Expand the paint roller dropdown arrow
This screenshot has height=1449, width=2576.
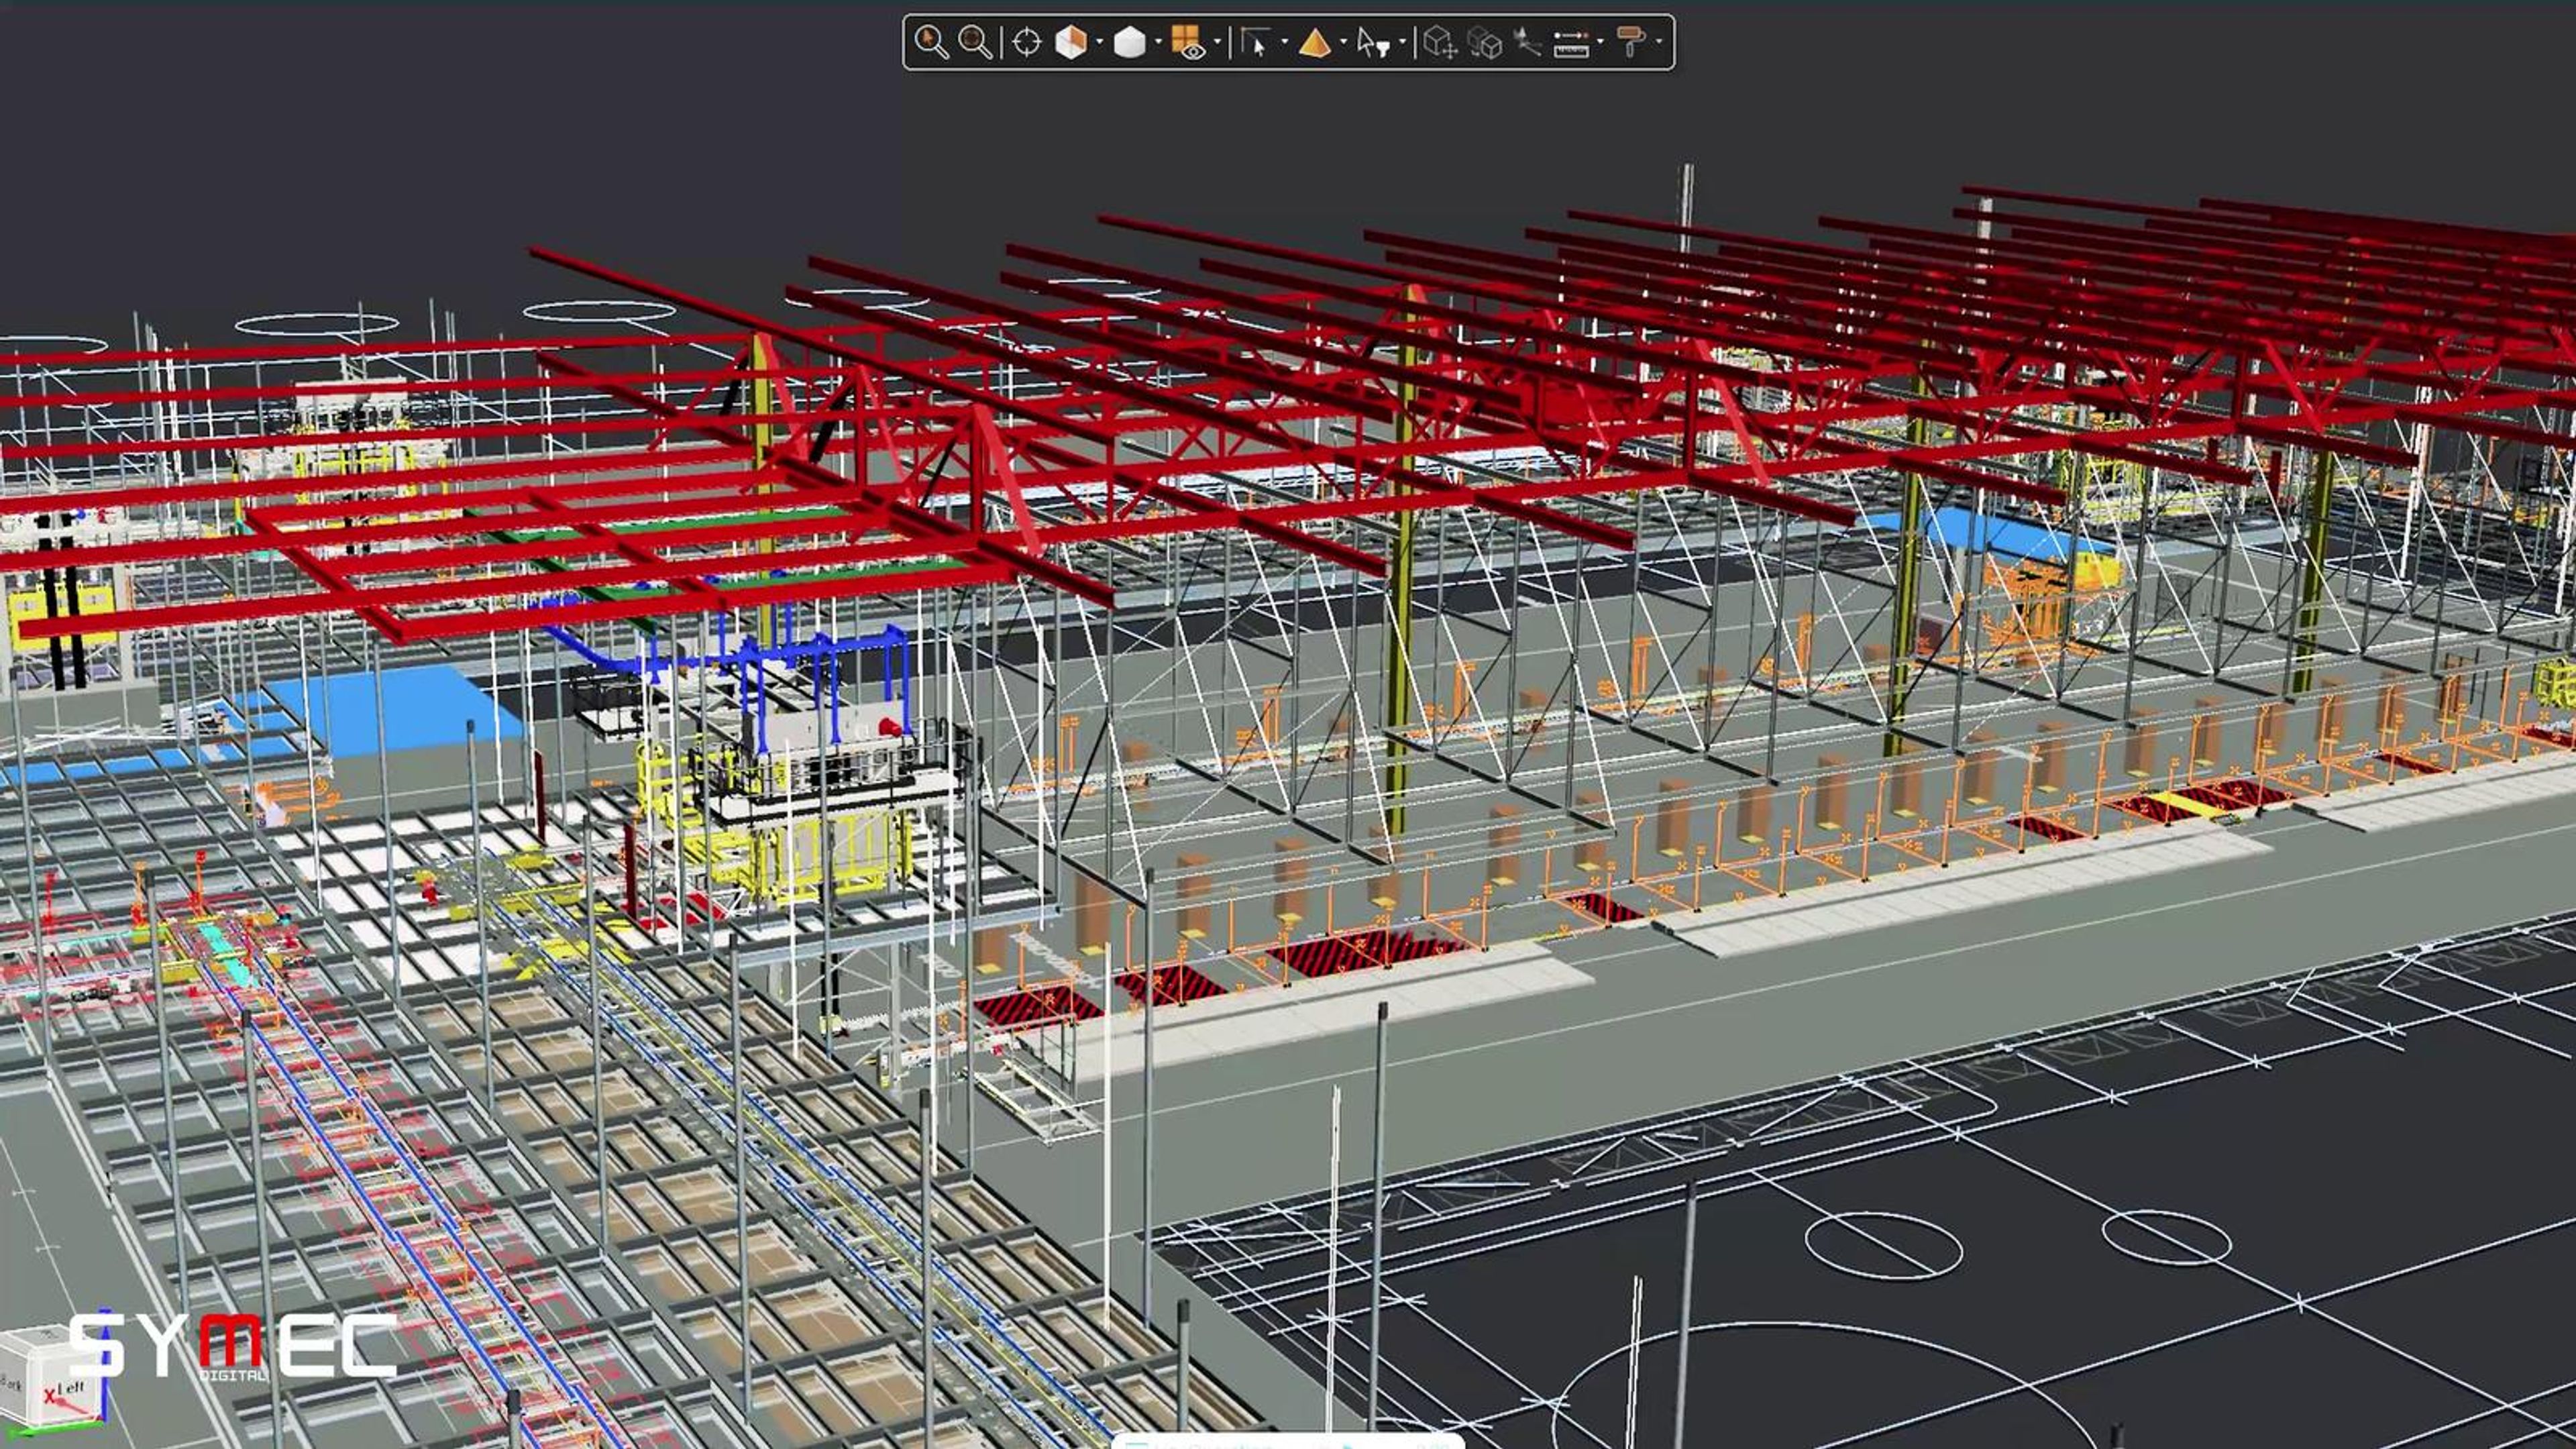1659,42
